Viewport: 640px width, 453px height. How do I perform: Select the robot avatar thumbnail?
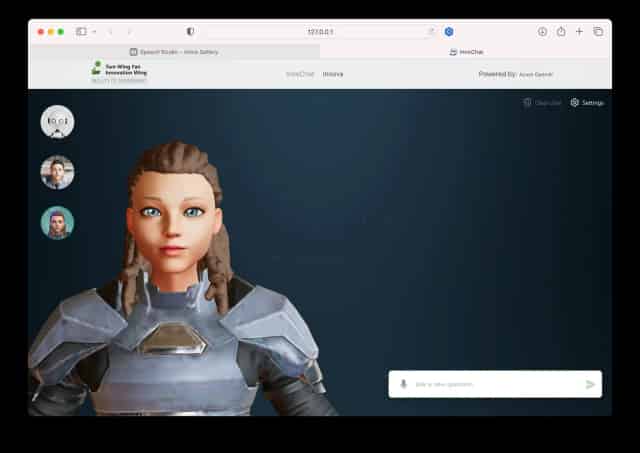click(x=57, y=122)
